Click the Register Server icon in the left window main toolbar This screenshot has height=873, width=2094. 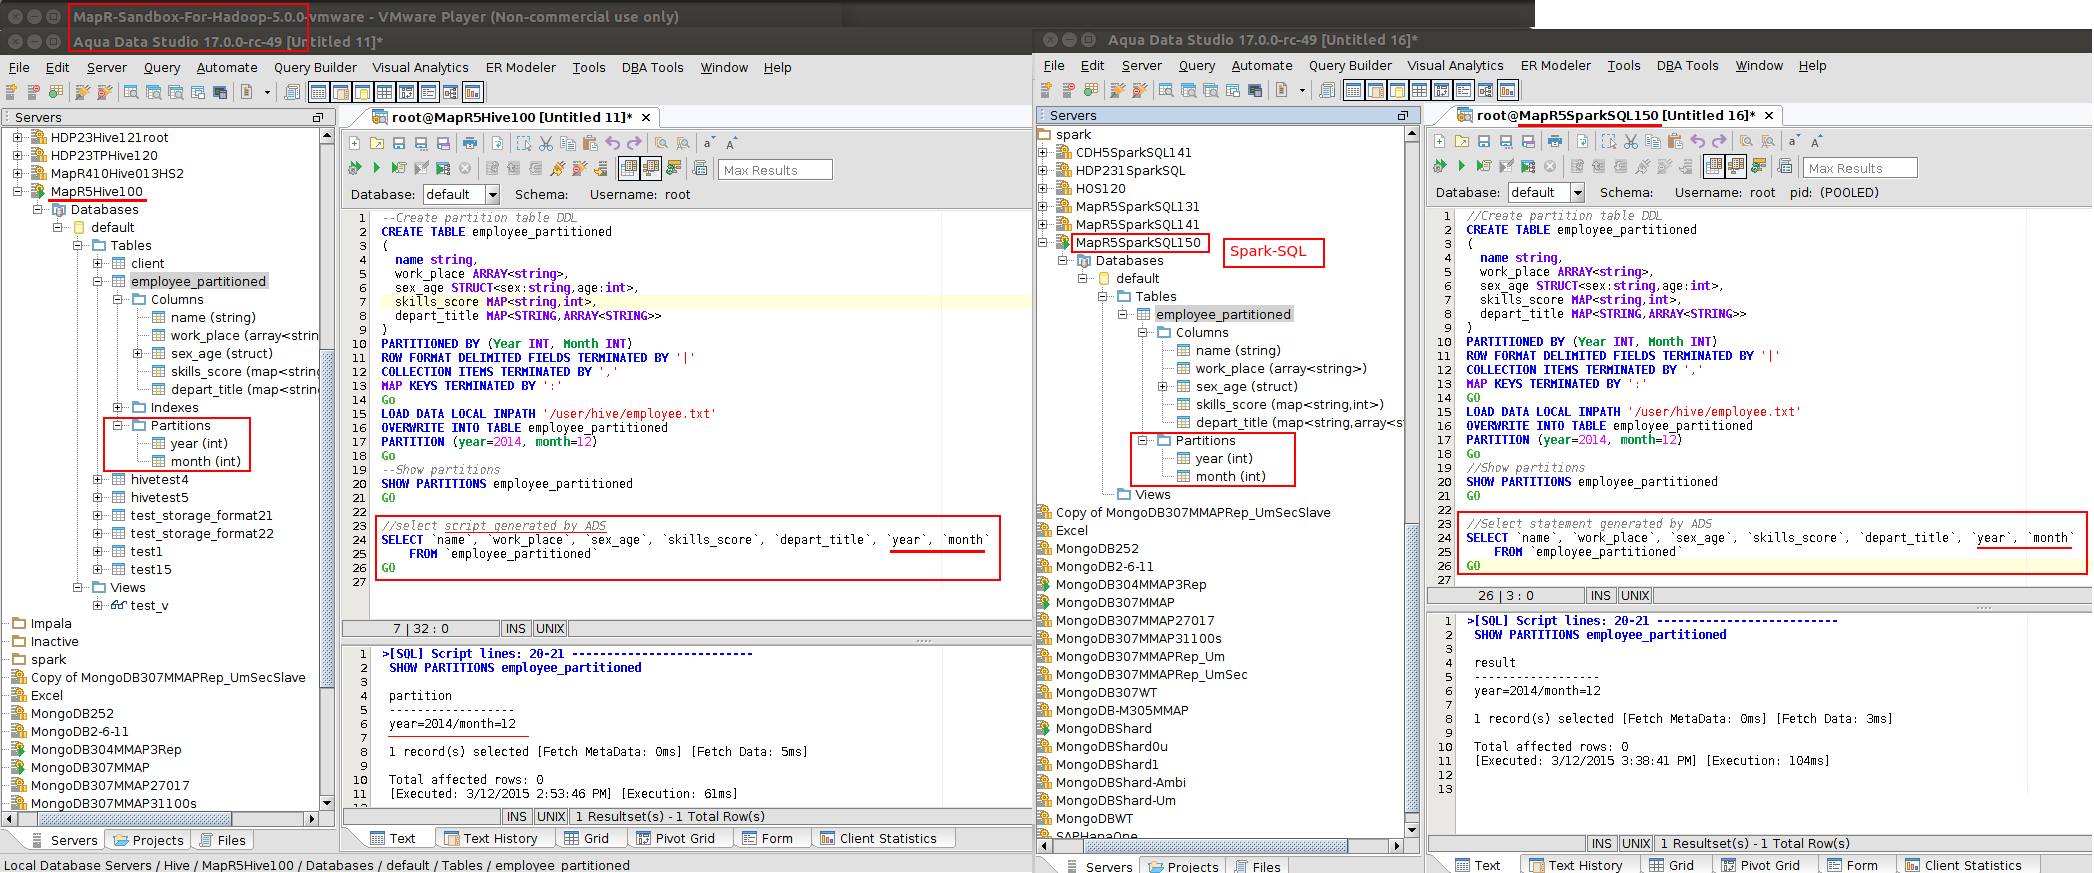click(12, 92)
